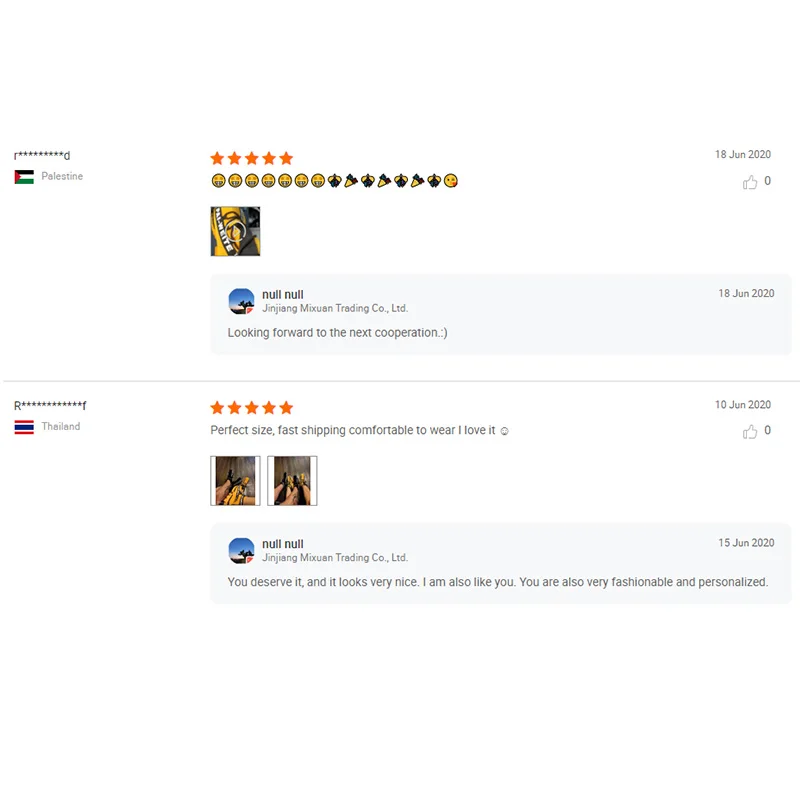Click "null null" name in first reply
The width and height of the screenshot is (800, 800).
coord(283,294)
